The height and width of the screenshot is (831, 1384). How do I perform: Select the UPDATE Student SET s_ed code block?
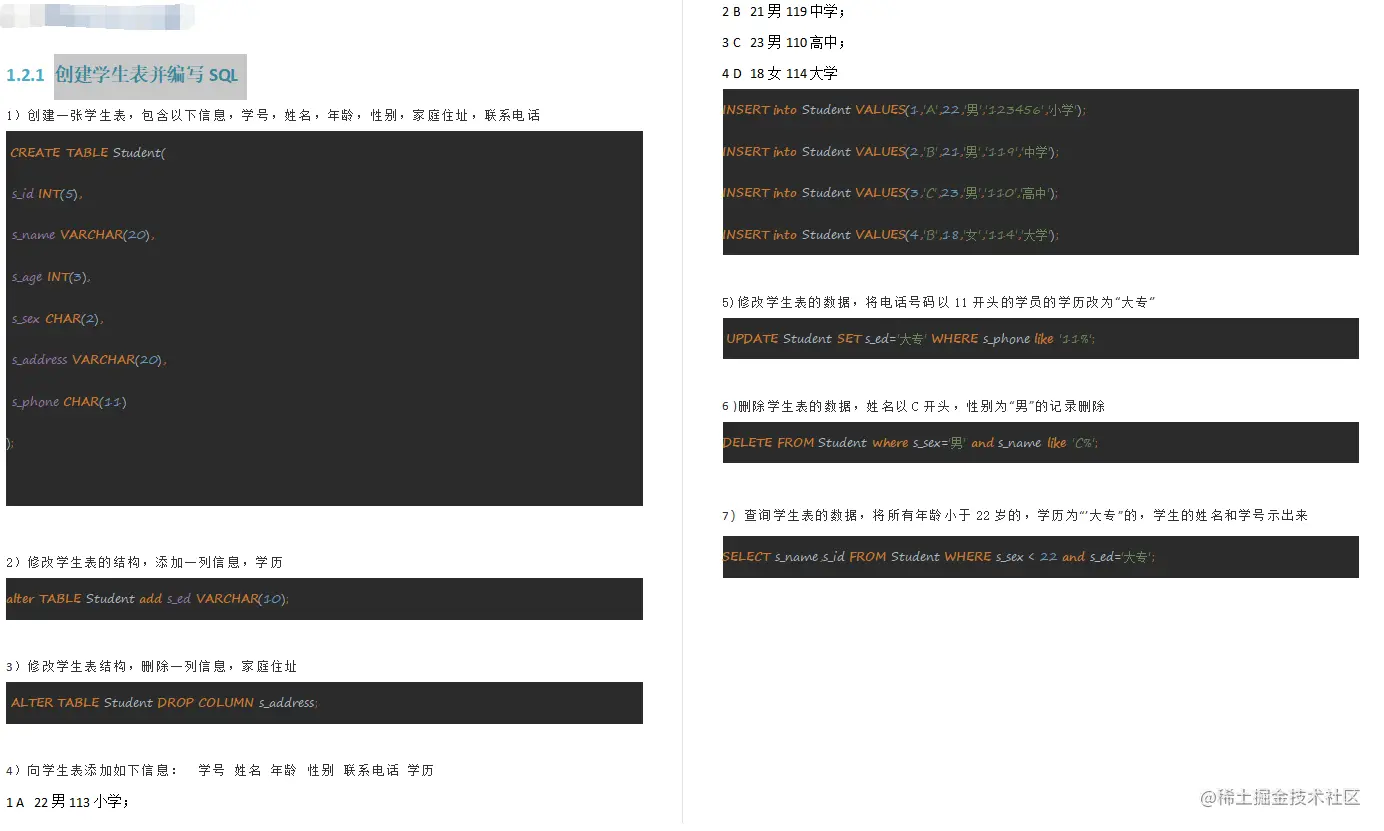tap(1040, 338)
